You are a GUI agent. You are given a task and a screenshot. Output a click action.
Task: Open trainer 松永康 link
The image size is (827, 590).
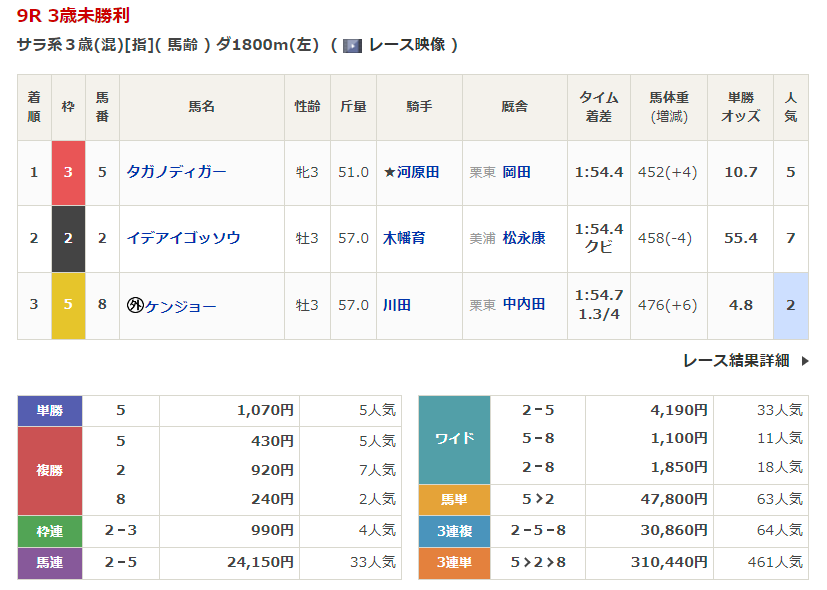(524, 238)
